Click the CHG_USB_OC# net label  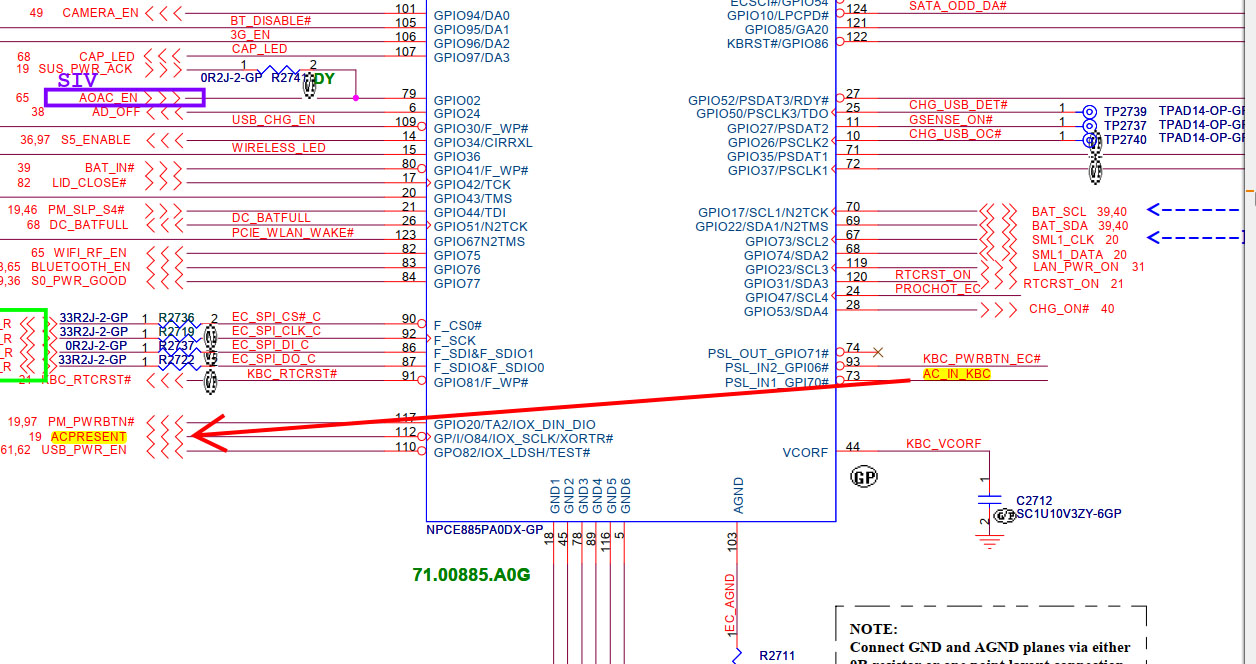(955, 134)
